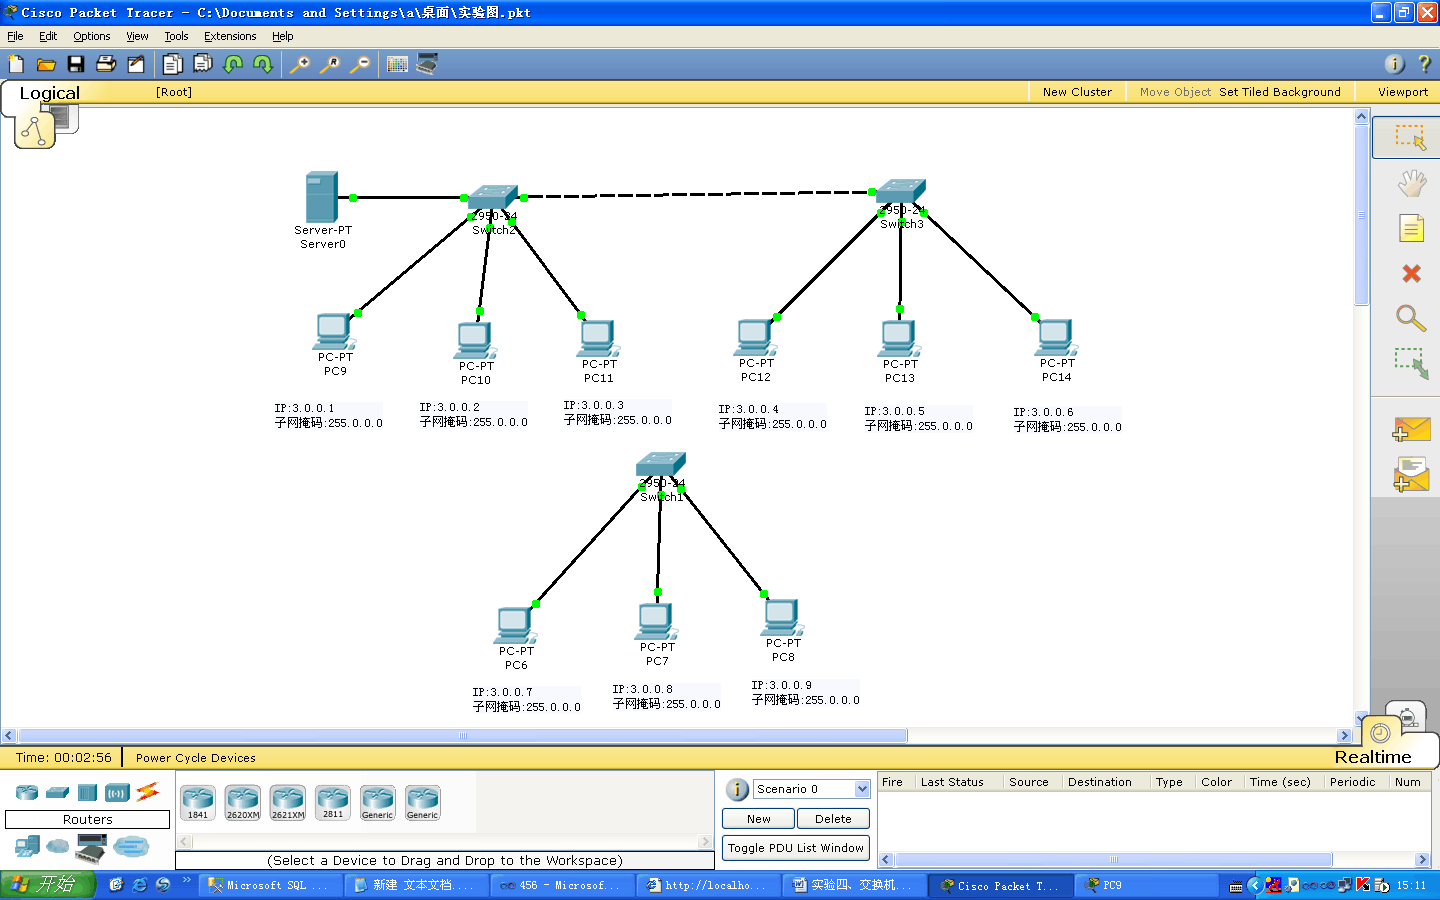Open the drawing palette icon

[397, 64]
